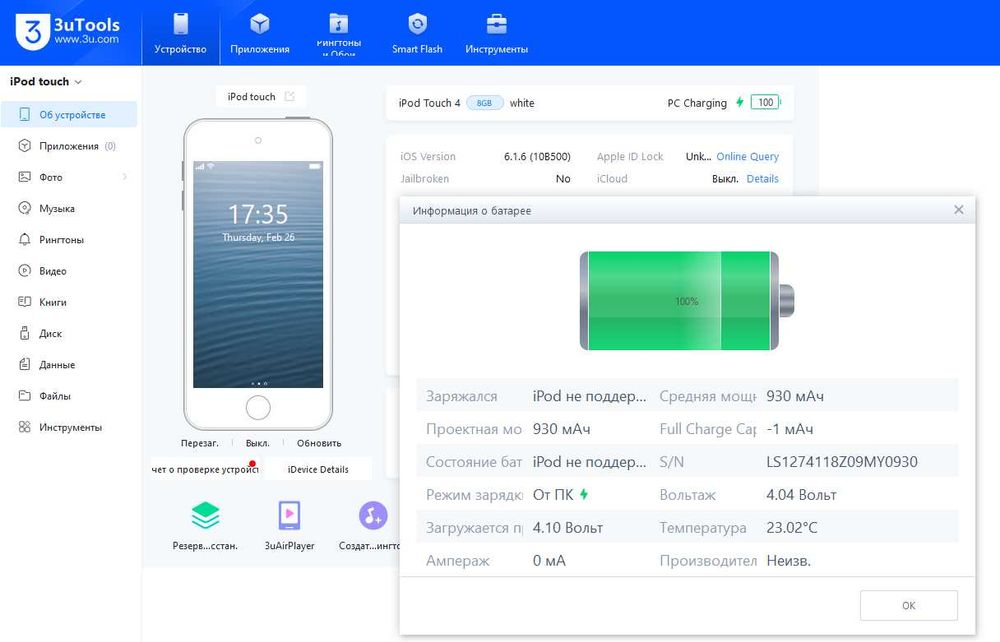Open the Smart Flash tab
1000x642 pixels.
click(x=417, y=33)
